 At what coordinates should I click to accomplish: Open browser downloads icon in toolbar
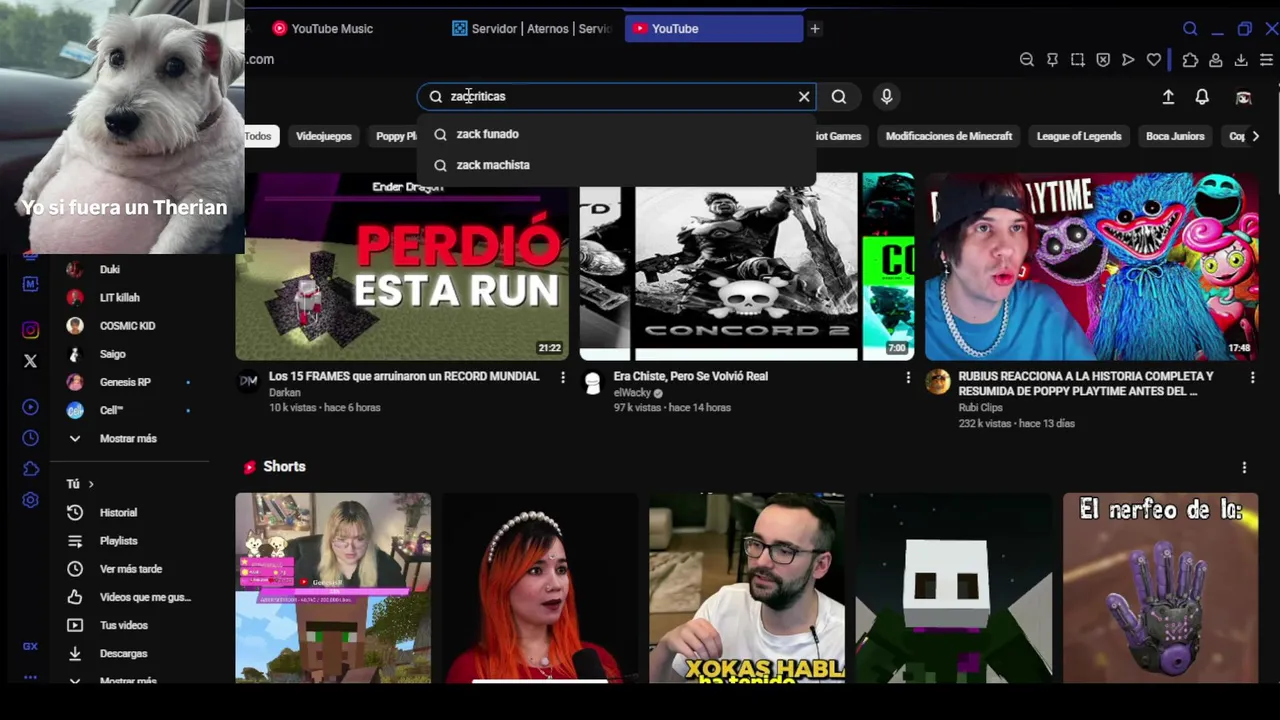(1241, 60)
